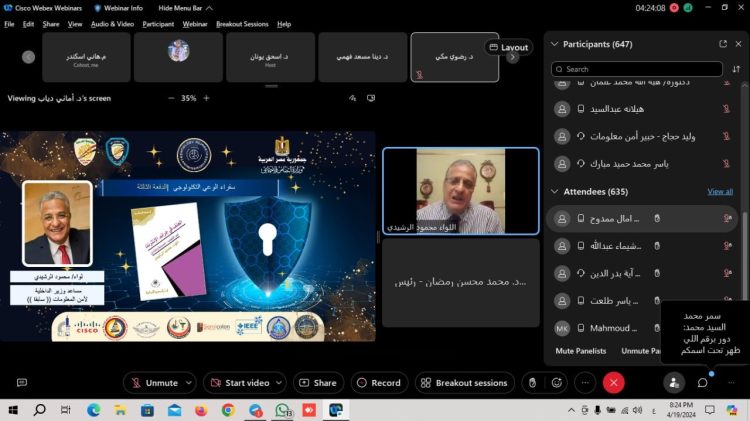This screenshot has height=421, width=750.
Task: Click the red recording indicator near timer
Action: (x=674, y=8)
